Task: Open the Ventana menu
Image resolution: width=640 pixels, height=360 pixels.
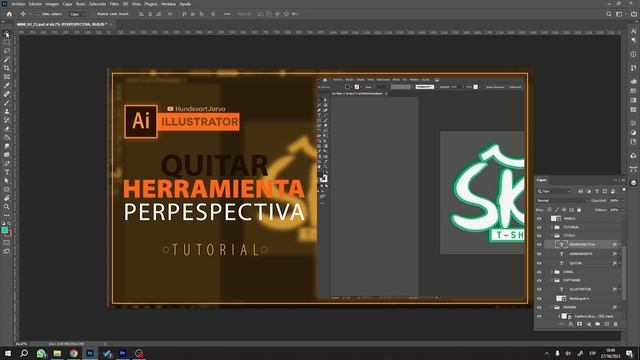Action: [x=169, y=4]
